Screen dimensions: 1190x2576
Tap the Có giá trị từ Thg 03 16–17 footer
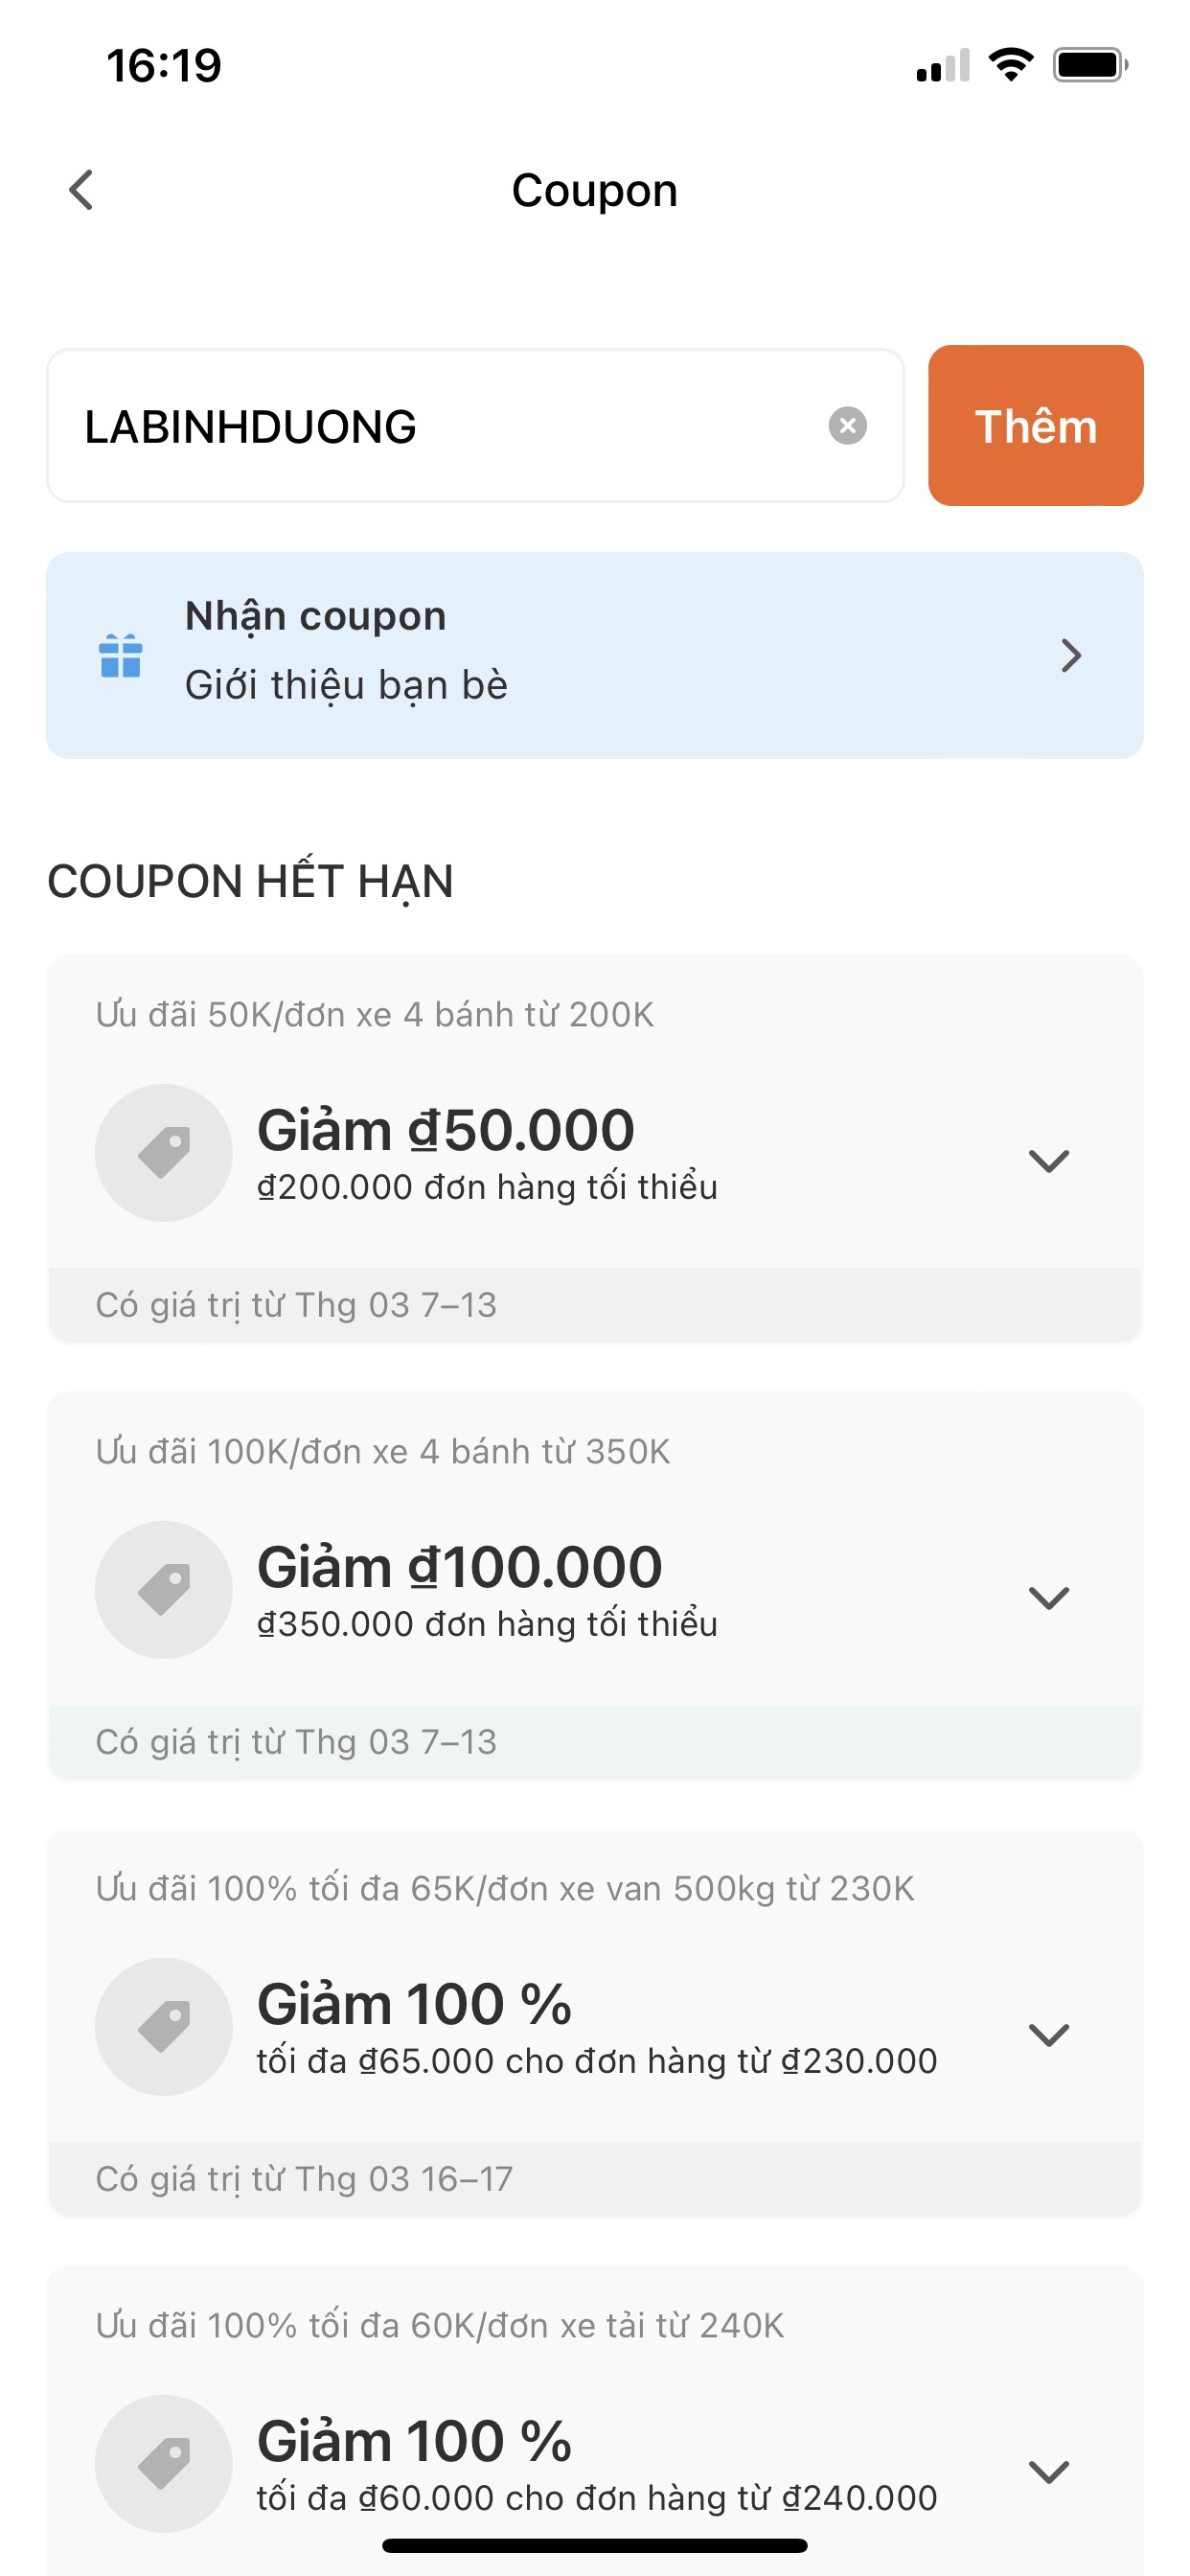click(595, 2179)
